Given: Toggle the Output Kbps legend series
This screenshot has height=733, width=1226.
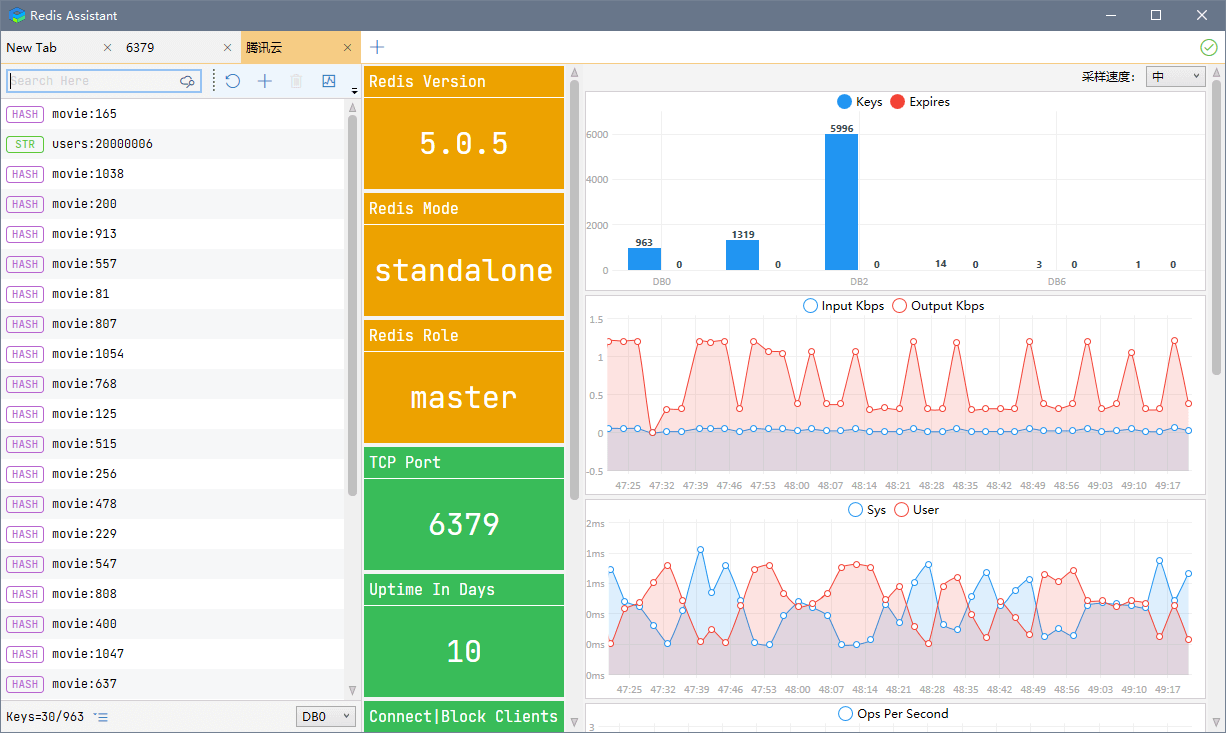Looking at the screenshot, I should pos(938,306).
